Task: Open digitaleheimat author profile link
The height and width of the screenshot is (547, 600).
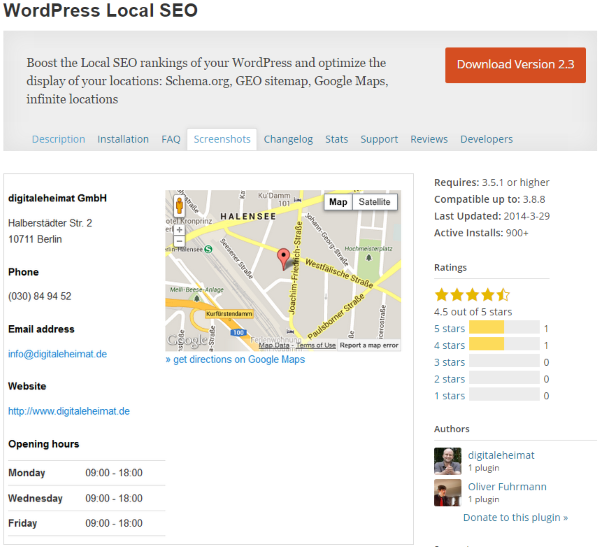Action: click(x=501, y=455)
